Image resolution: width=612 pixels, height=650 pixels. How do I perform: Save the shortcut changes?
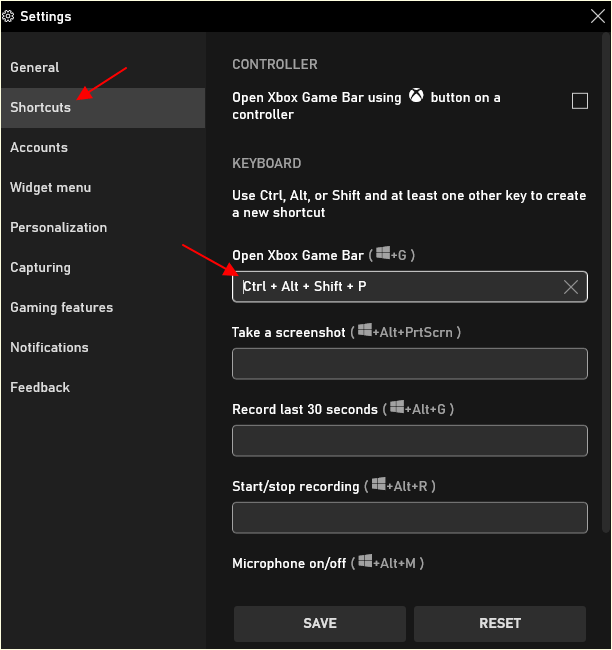tap(320, 623)
